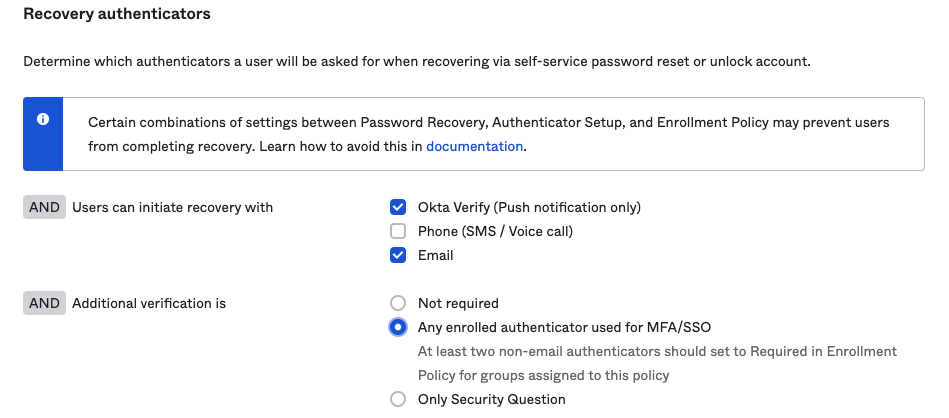Click the 'At least two non-email authenticators' hint
The height and width of the screenshot is (418, 949).
[657, 352]
